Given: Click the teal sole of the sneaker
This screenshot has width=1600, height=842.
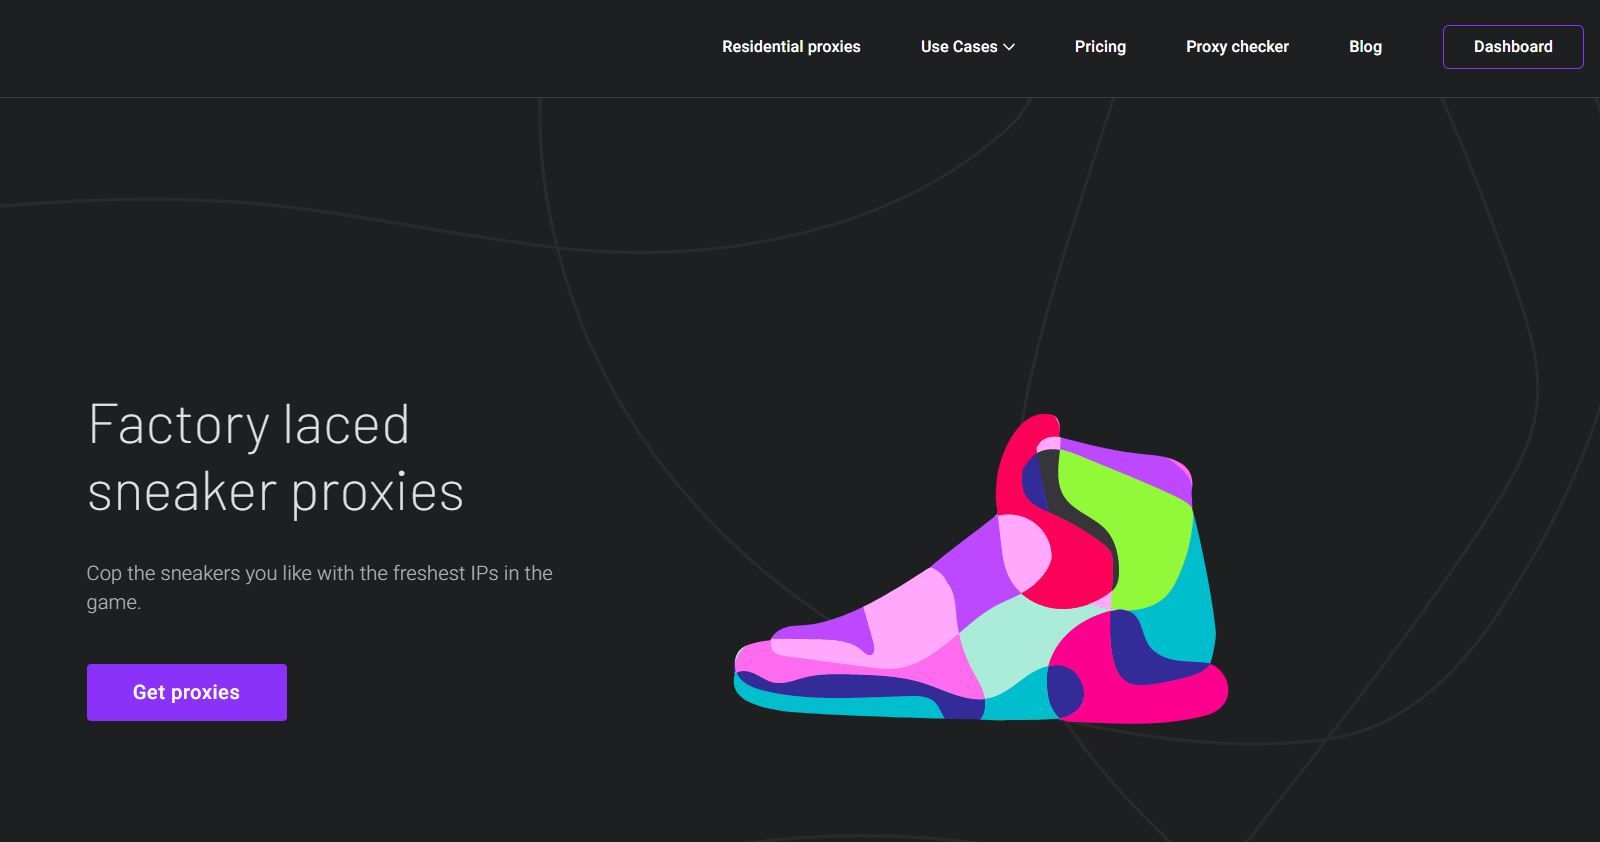Looking at the screenshot, I should [840, 704].
